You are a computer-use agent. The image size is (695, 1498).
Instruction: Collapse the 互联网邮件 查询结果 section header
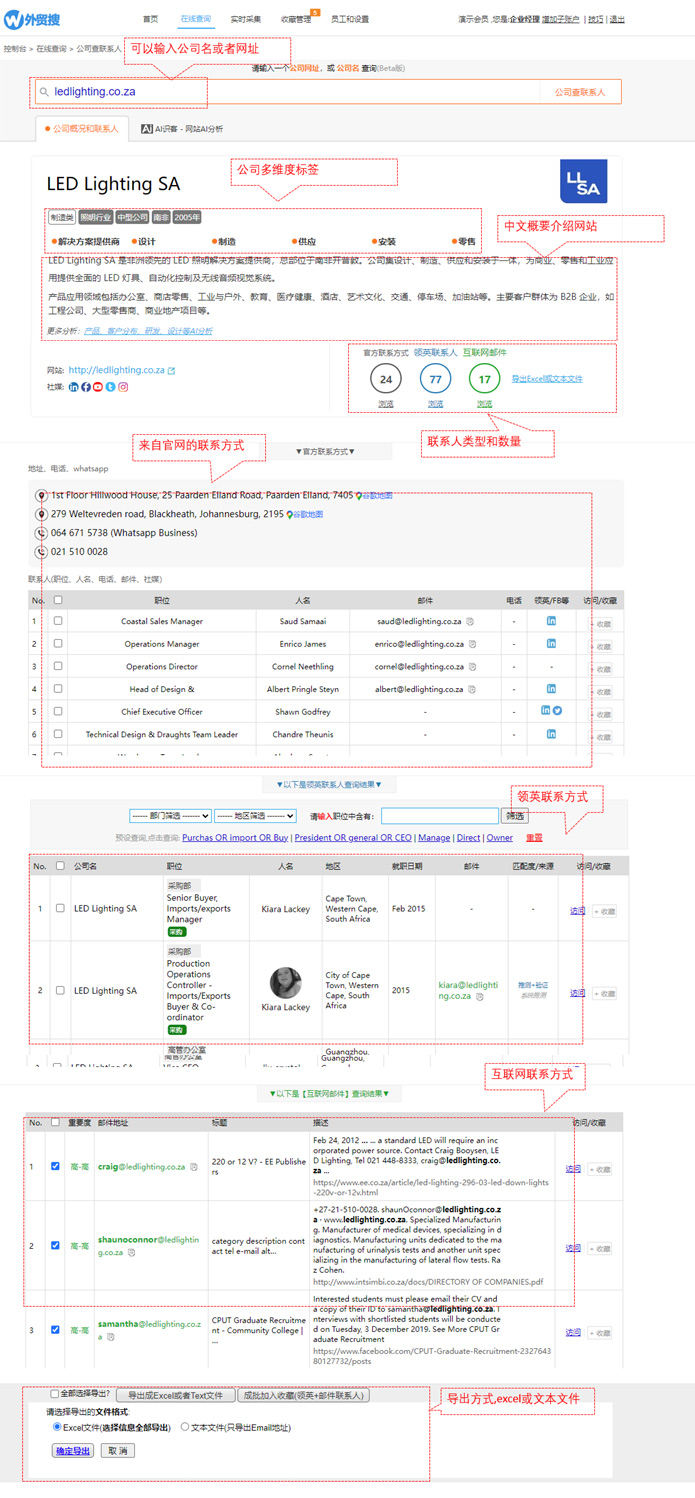(329, 1094)
